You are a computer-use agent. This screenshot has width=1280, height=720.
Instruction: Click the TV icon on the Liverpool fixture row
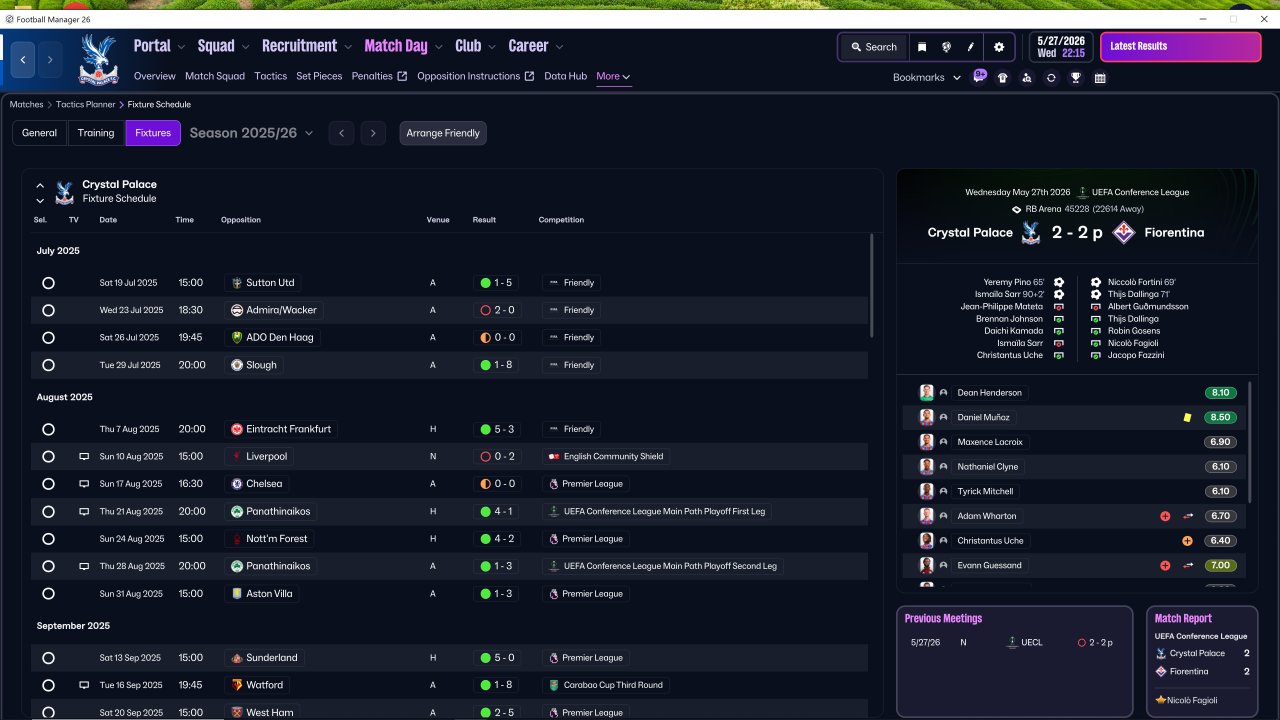[85, 456]
